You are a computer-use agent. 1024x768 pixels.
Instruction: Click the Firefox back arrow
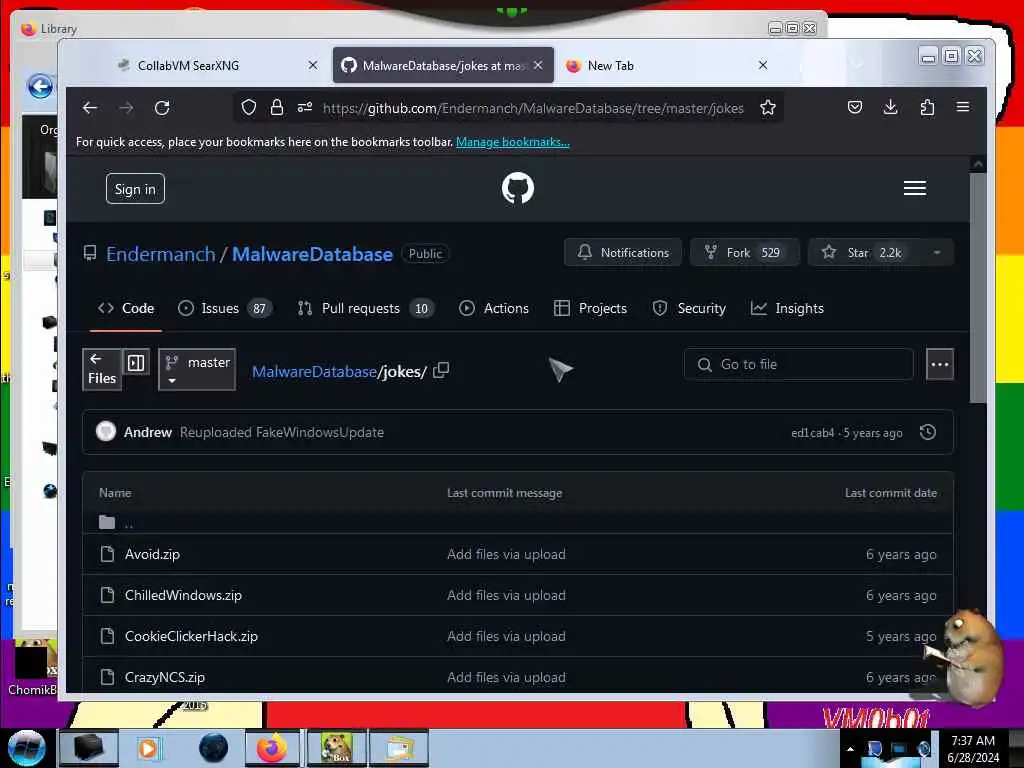[x=90, y=108]
